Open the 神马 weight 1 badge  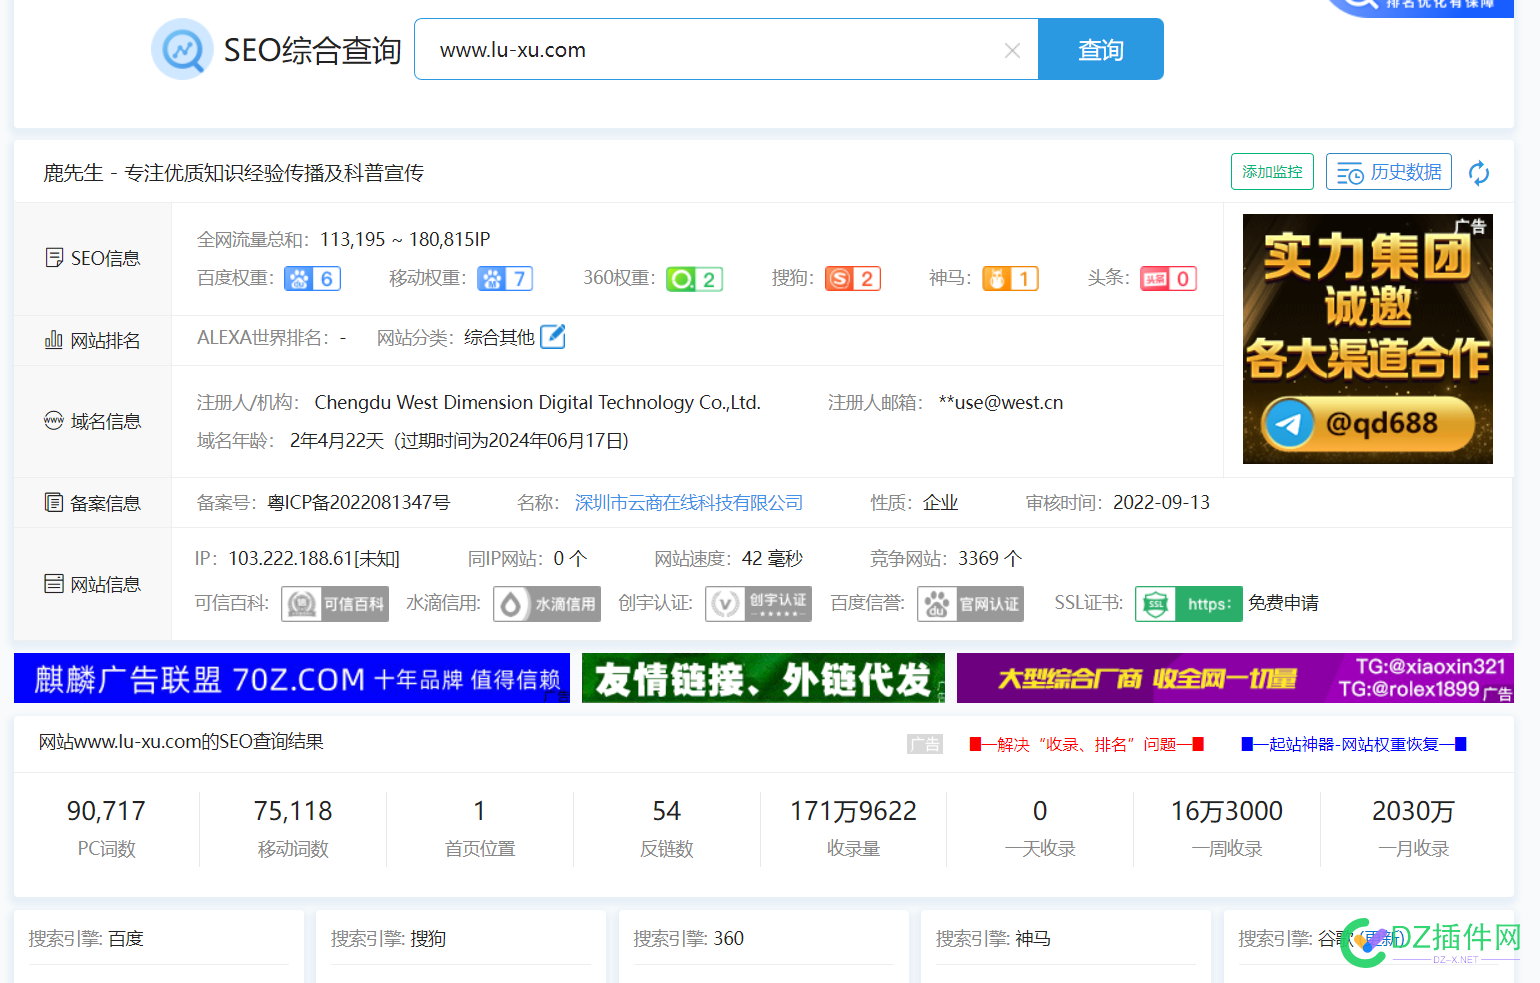(1011, 278)
